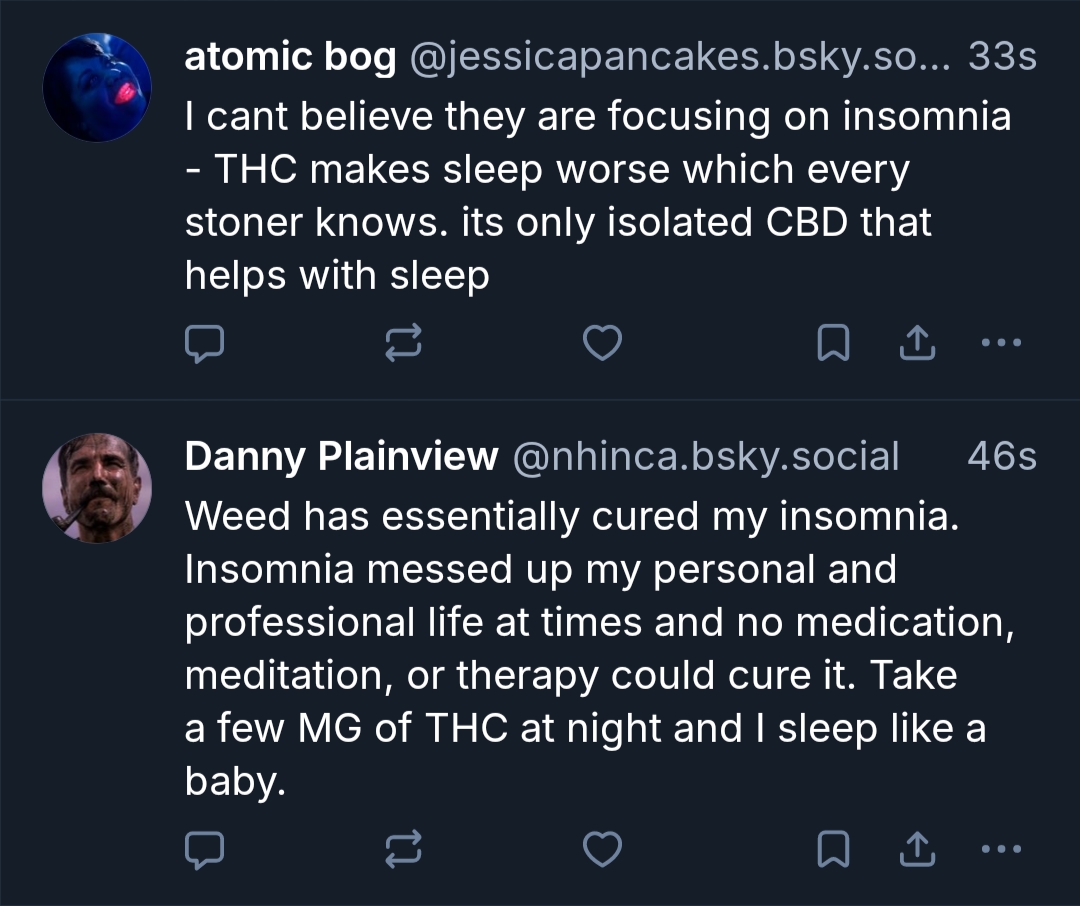Repost Danny Plainview's weed post
The height and width of the screenshot is (906, 1080).
pyautogui.click(x=404, y=850)
